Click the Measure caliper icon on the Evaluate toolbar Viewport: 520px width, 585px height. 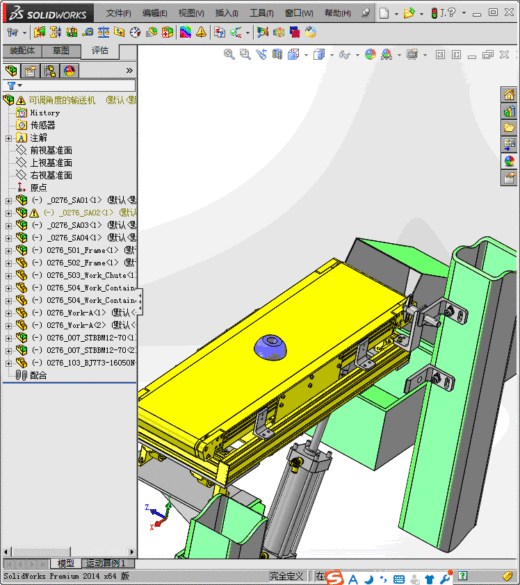point(88,32)
